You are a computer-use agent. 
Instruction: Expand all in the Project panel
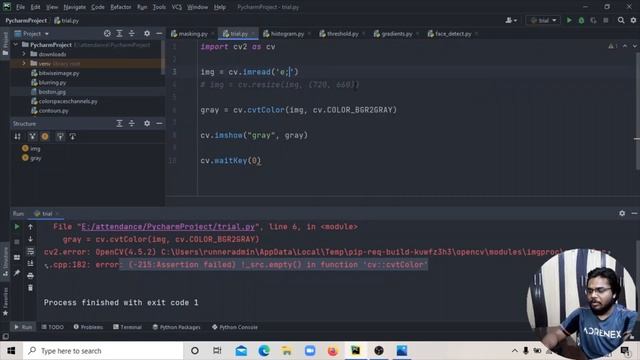click(x=119, y=33)
